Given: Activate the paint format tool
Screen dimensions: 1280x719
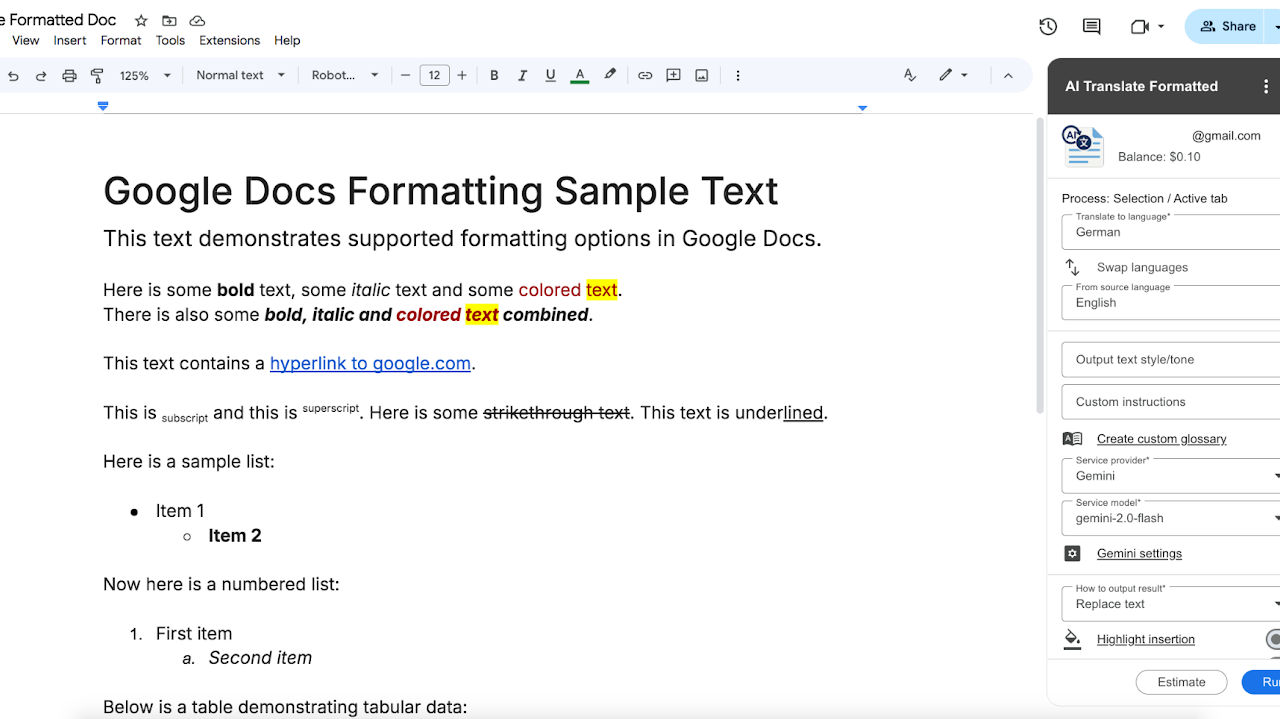Looking at the screenshot, I should click(97, 76).
